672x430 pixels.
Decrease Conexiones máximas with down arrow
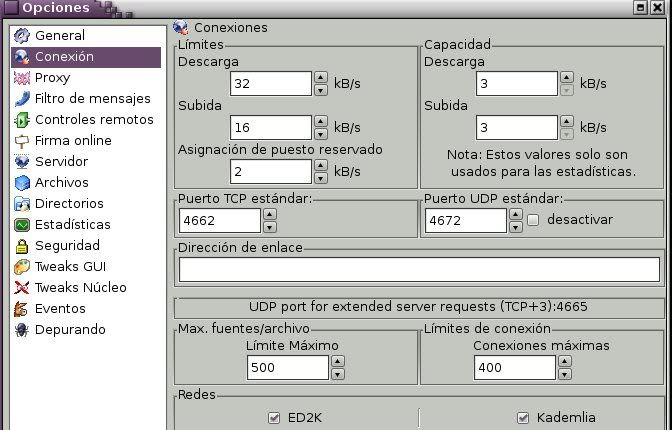point(565,374)
